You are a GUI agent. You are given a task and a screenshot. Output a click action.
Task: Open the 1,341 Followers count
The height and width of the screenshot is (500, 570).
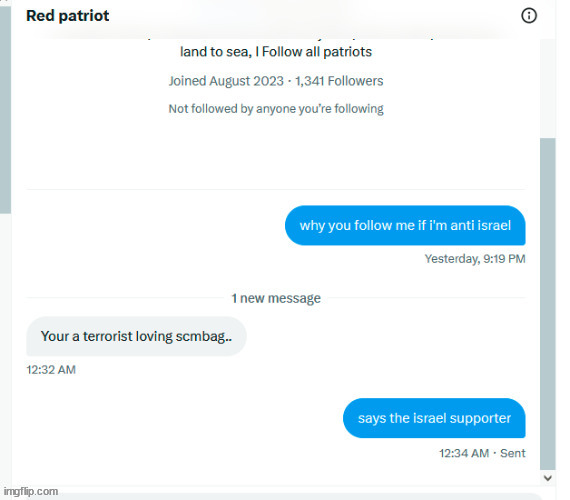point(339,81)
